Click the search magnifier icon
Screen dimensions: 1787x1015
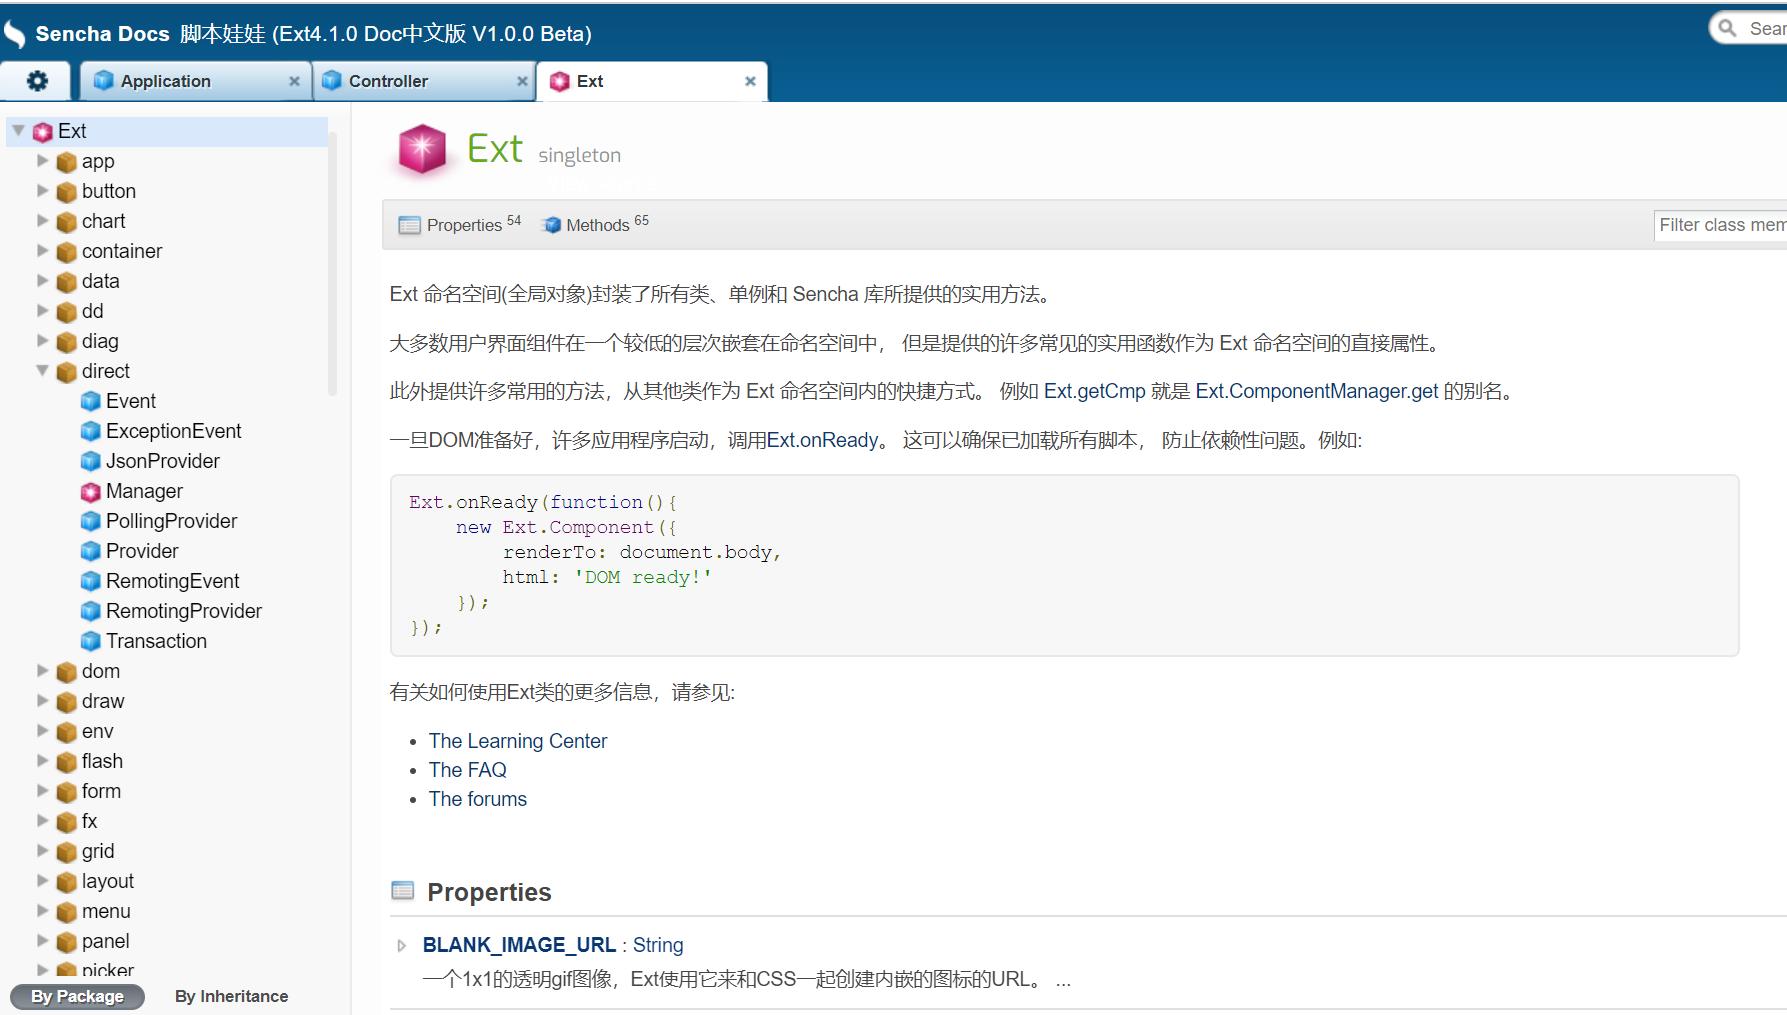click(x=1726, y=27)
